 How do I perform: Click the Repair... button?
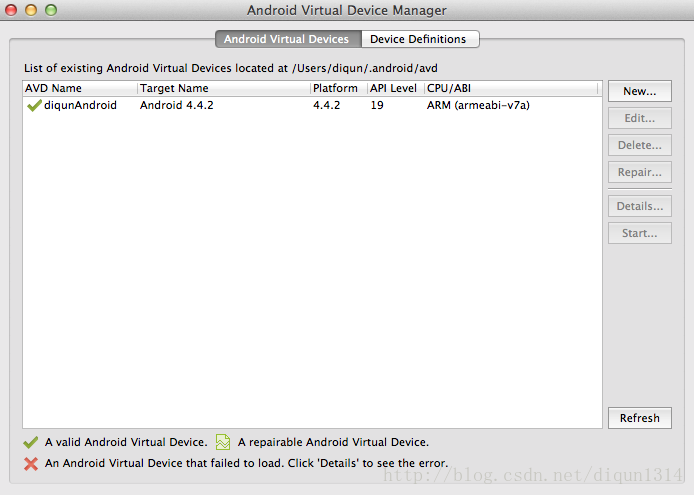(x=640, y=172)
